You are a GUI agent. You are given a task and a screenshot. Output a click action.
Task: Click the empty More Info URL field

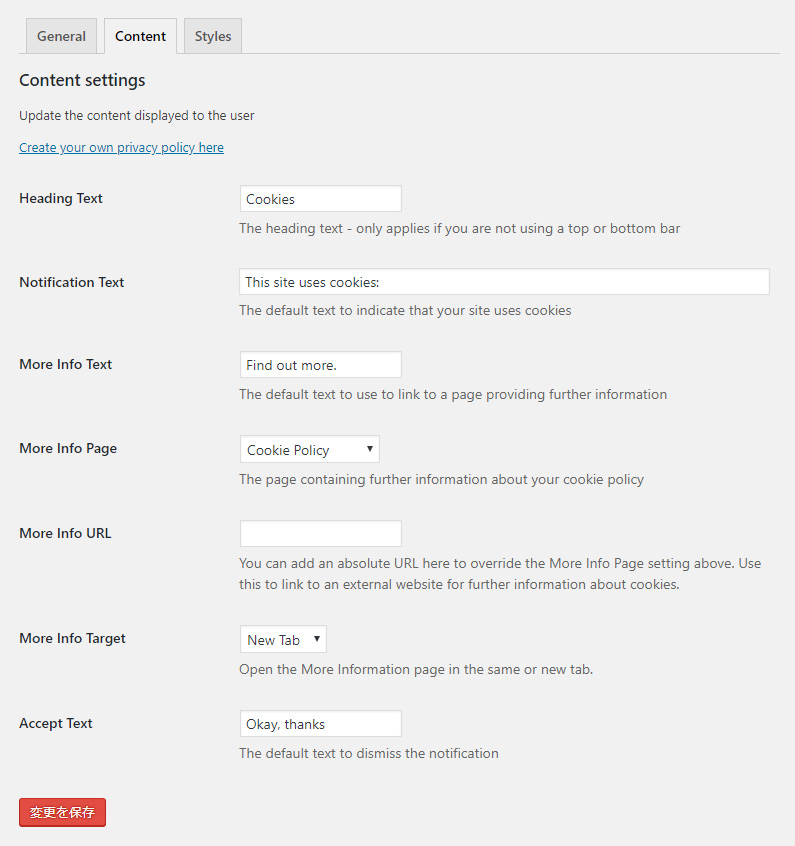[x=321, y=534]
